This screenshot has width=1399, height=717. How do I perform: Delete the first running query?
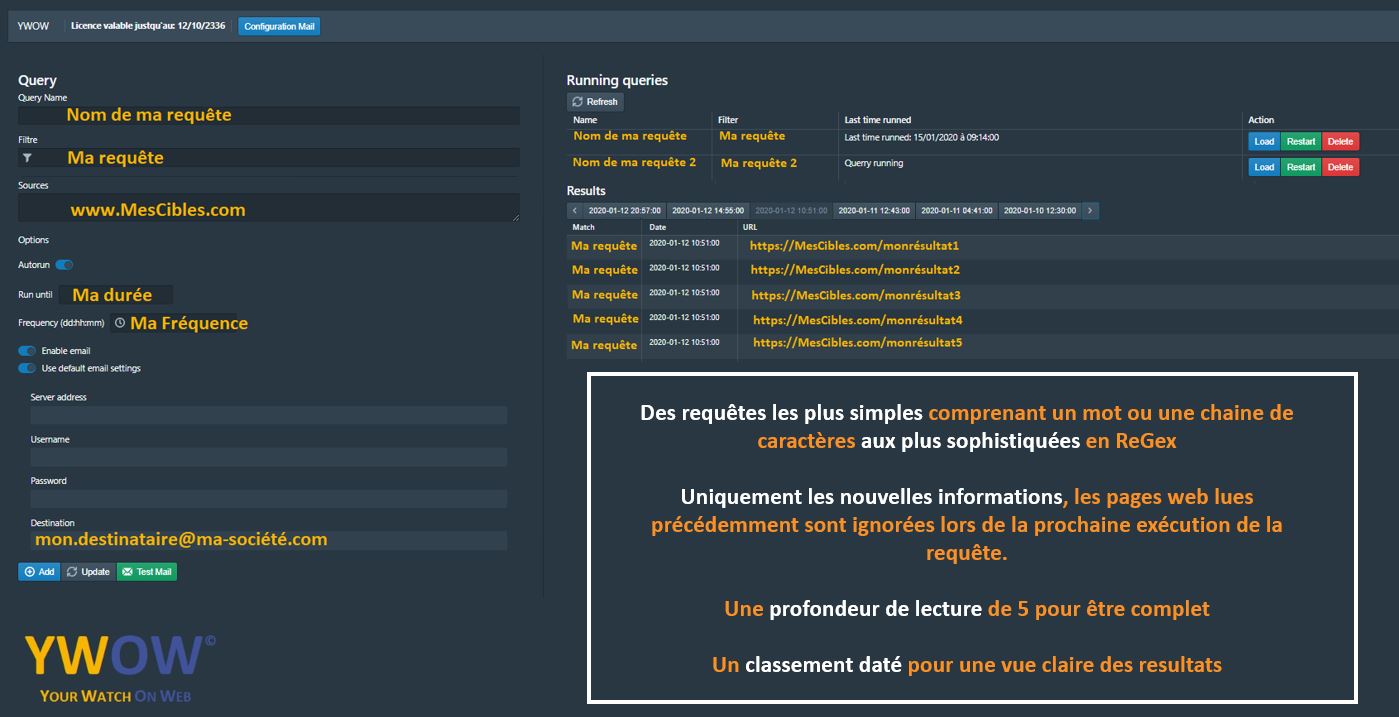(1340, 142)
